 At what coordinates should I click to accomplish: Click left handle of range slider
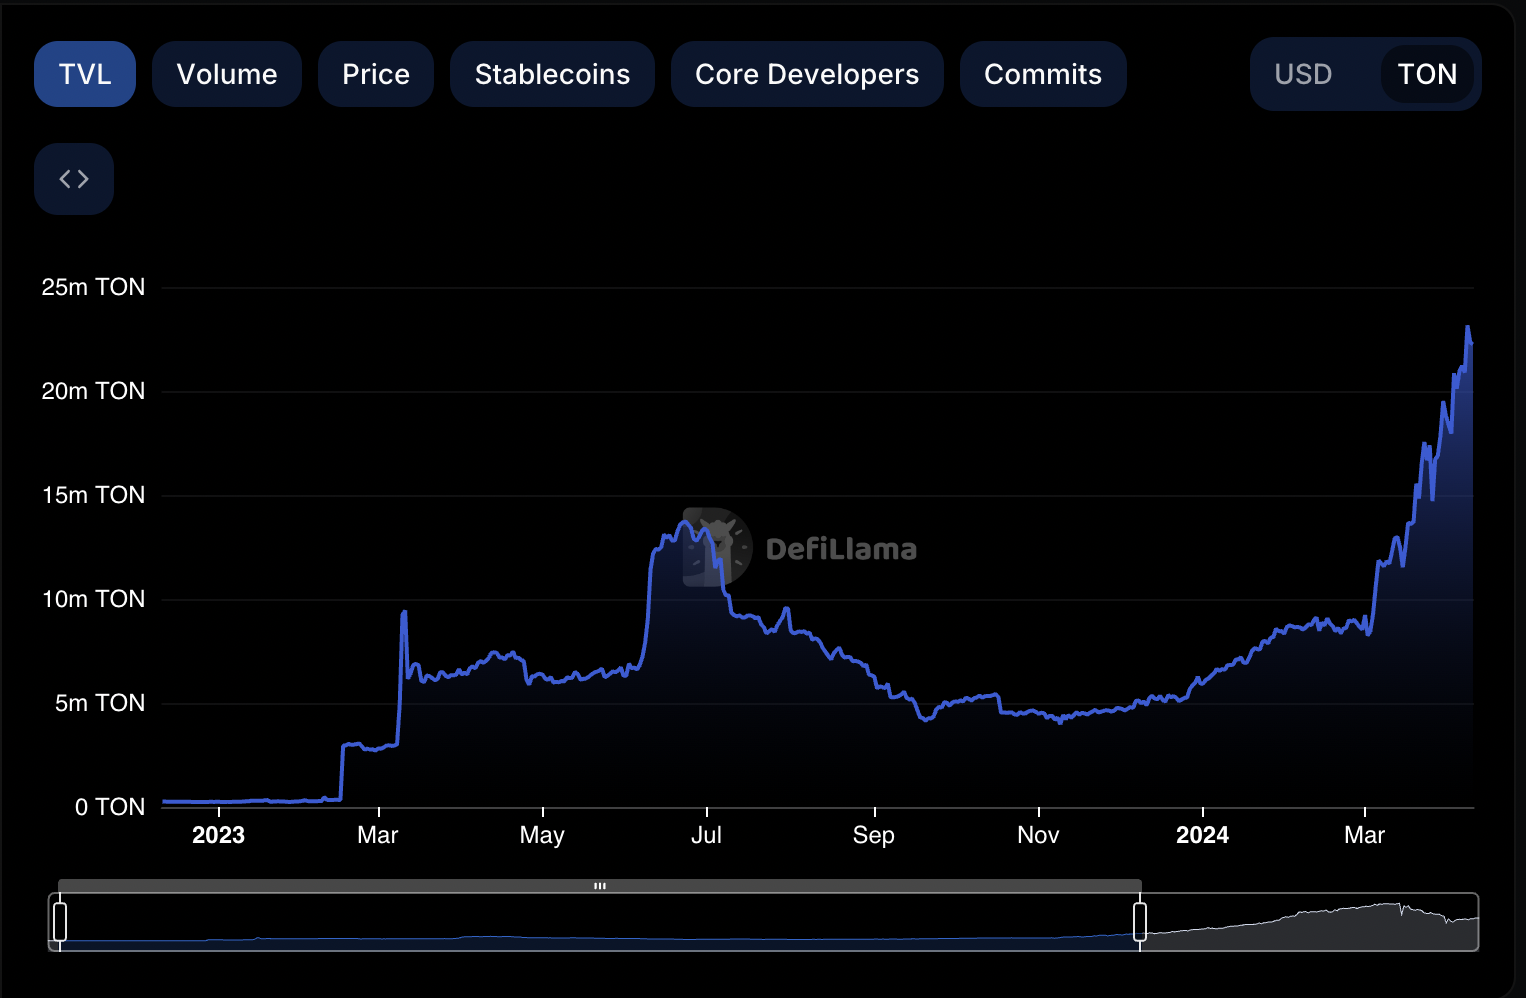pos(60,921)
